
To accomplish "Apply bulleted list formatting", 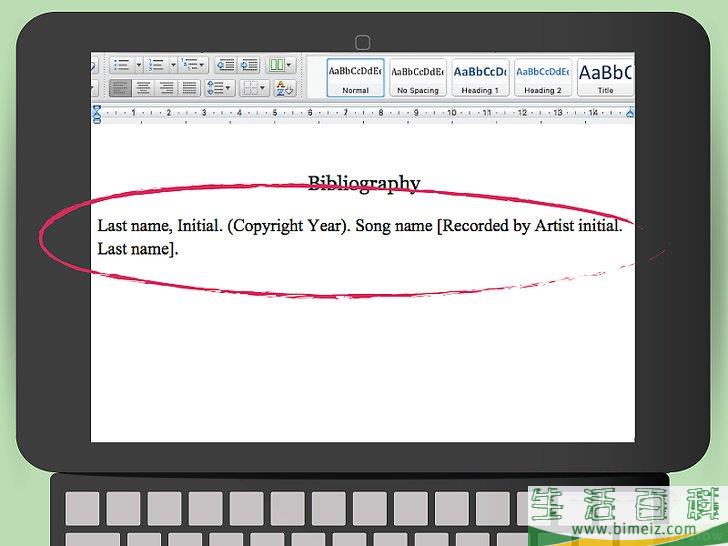I will point(122,65).
